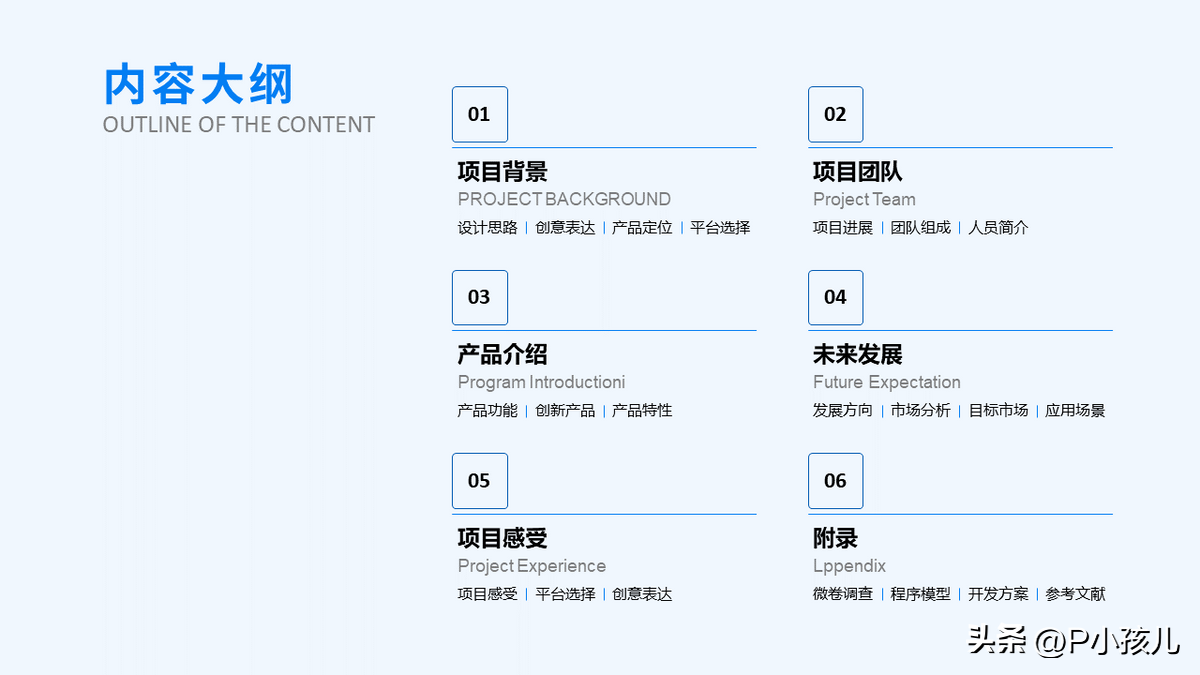Select the 创新产品 item
The width and height of the screenshot is (1200, 675).
[x=565, y=410]
